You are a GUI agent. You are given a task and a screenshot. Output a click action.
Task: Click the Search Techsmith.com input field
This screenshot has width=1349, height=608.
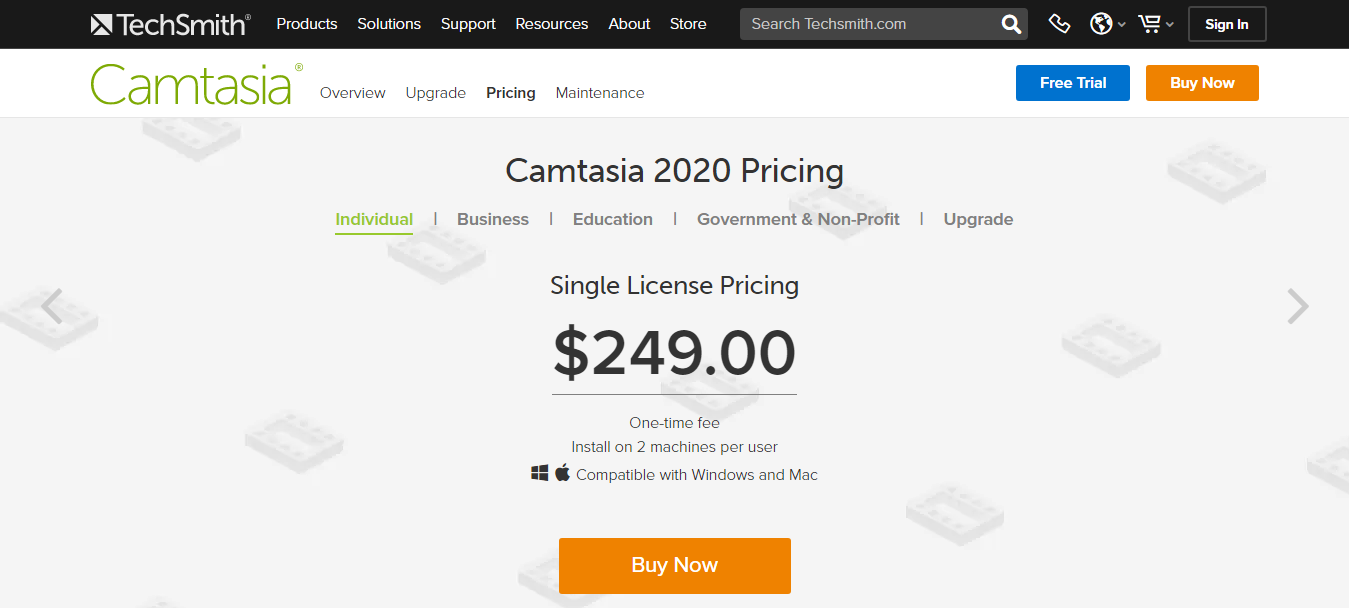(870, 23)
